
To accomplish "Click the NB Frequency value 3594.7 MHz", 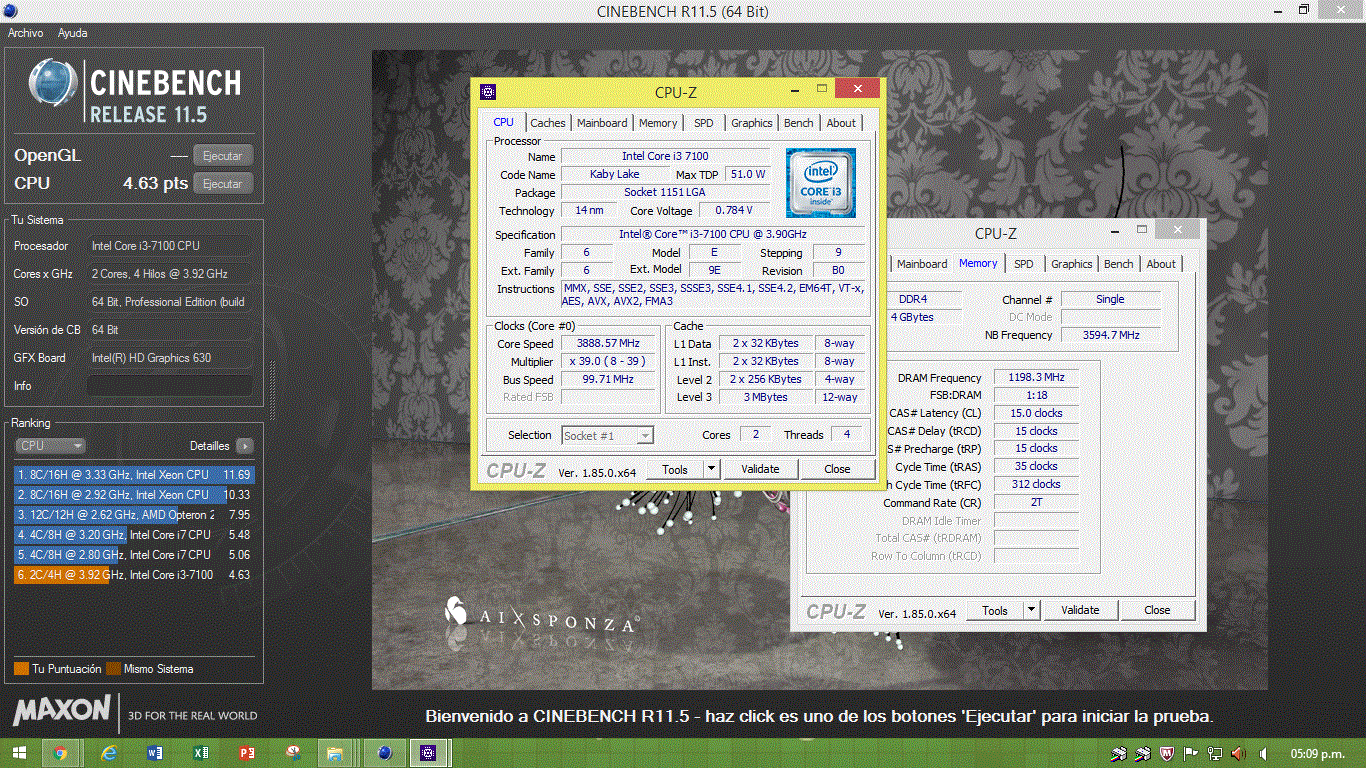I will click(x=1111, y=335).
